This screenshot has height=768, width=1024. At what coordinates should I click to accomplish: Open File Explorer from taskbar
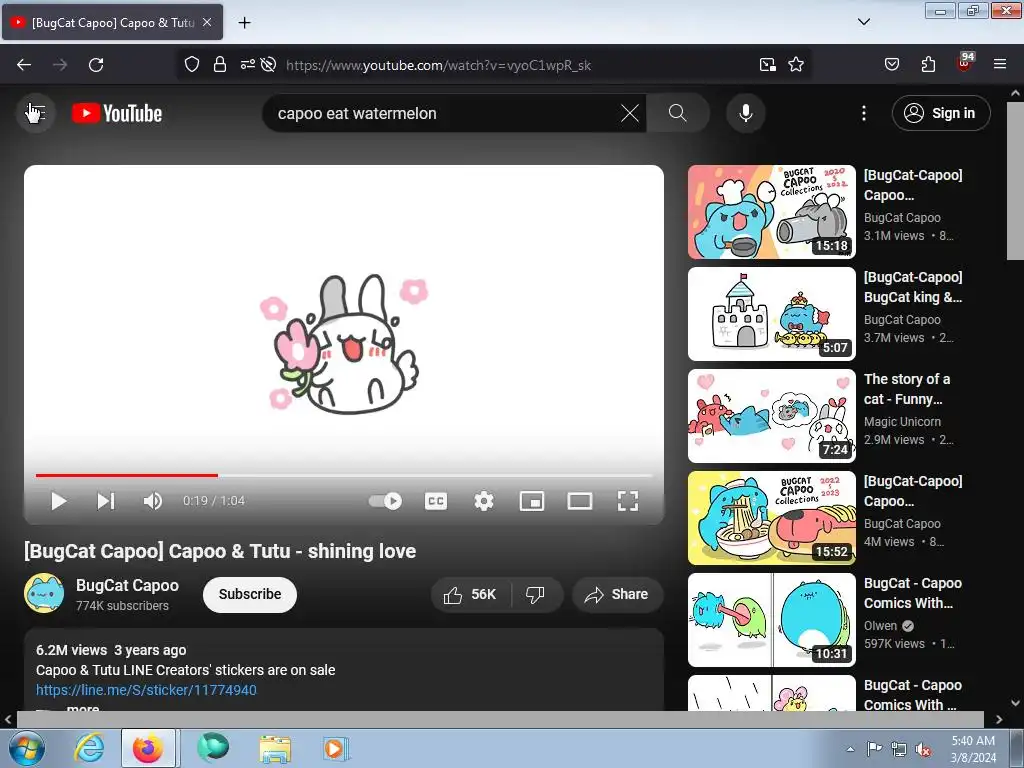pos(275,748)
